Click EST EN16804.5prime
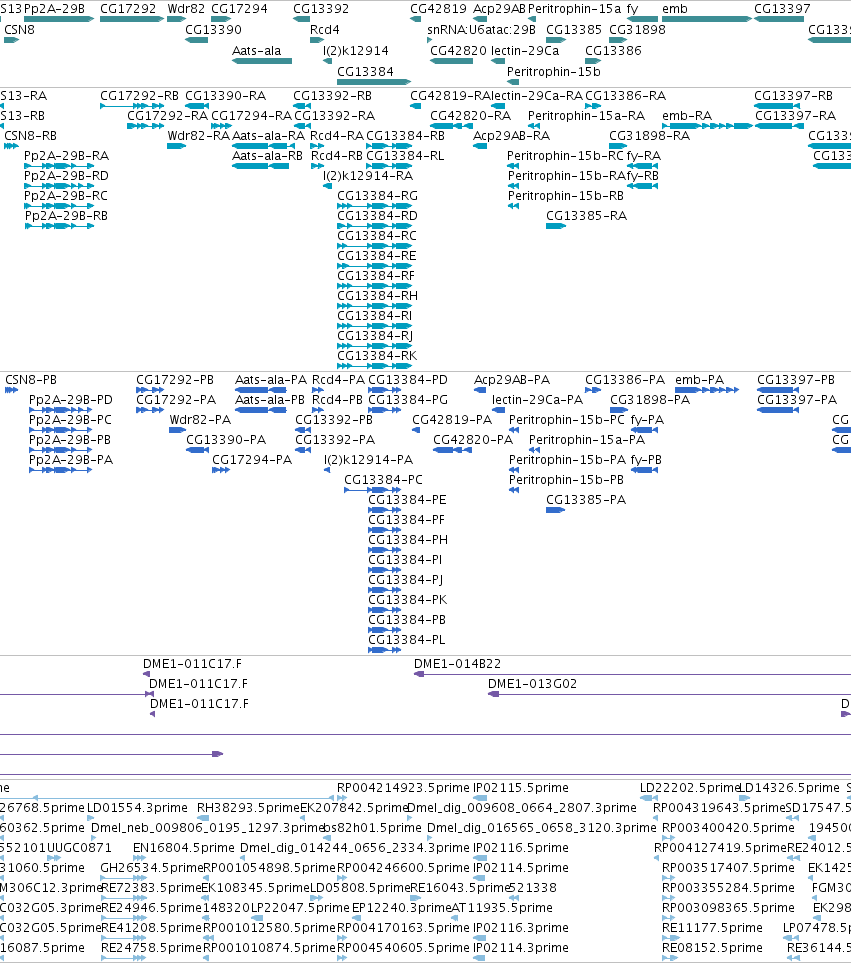 (184, 848)
